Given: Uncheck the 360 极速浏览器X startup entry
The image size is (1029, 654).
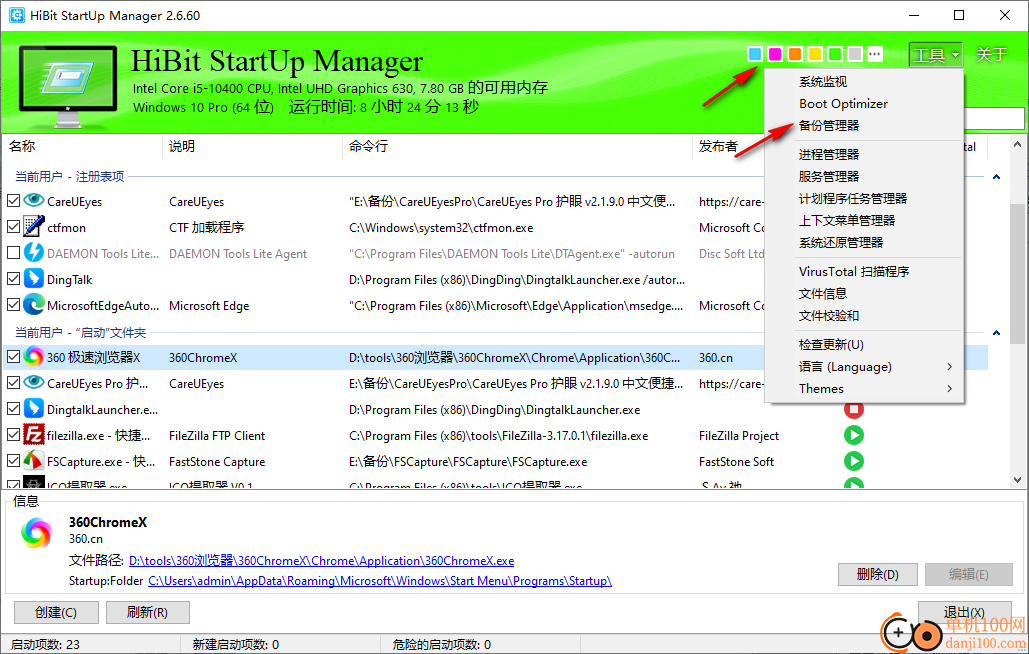Looking at the screenshot, I should click(x=13, y=357).
